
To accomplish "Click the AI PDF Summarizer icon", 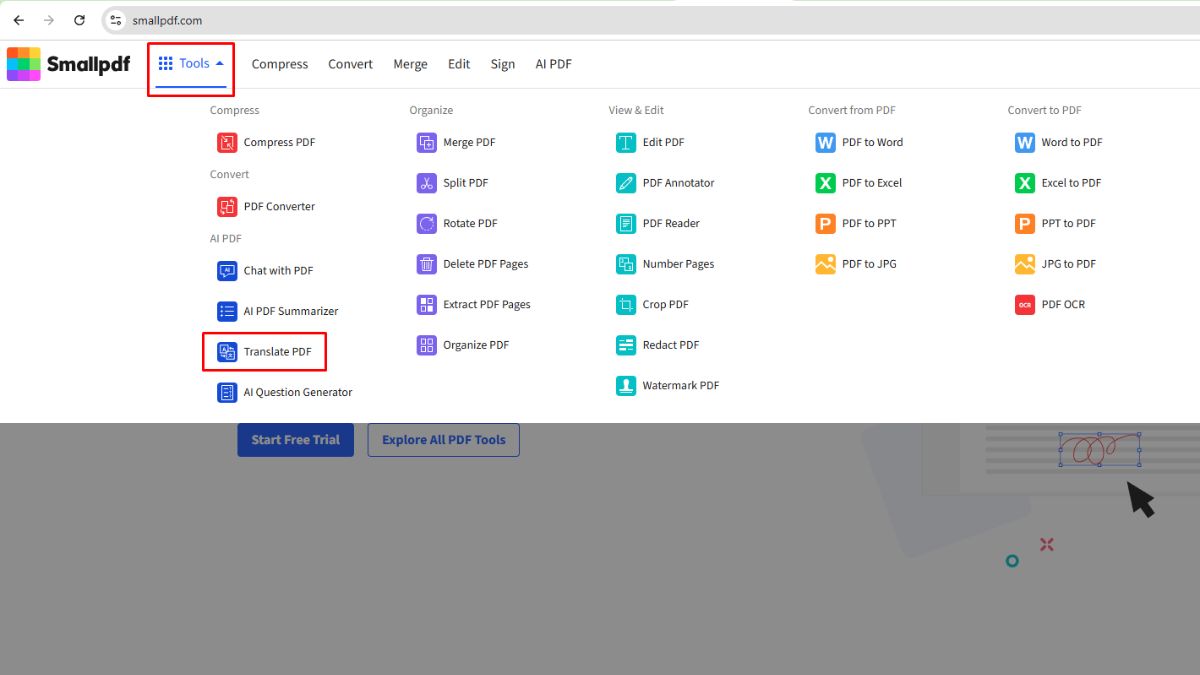I will pos(227,311).
